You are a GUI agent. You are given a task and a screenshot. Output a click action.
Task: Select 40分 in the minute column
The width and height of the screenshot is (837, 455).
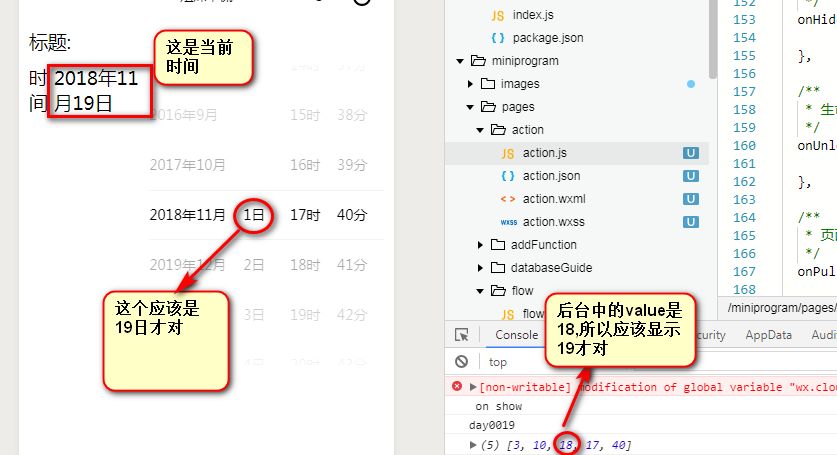pyautogui.click(x=352, y=215)
